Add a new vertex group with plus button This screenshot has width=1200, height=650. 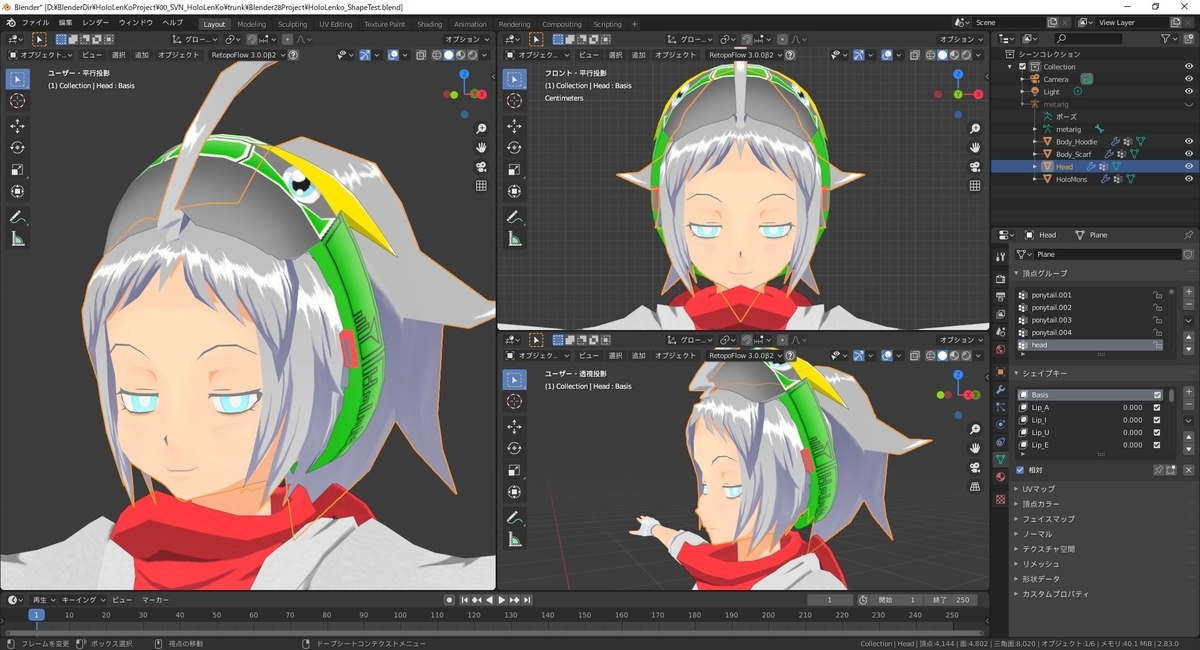point(1188,294)
